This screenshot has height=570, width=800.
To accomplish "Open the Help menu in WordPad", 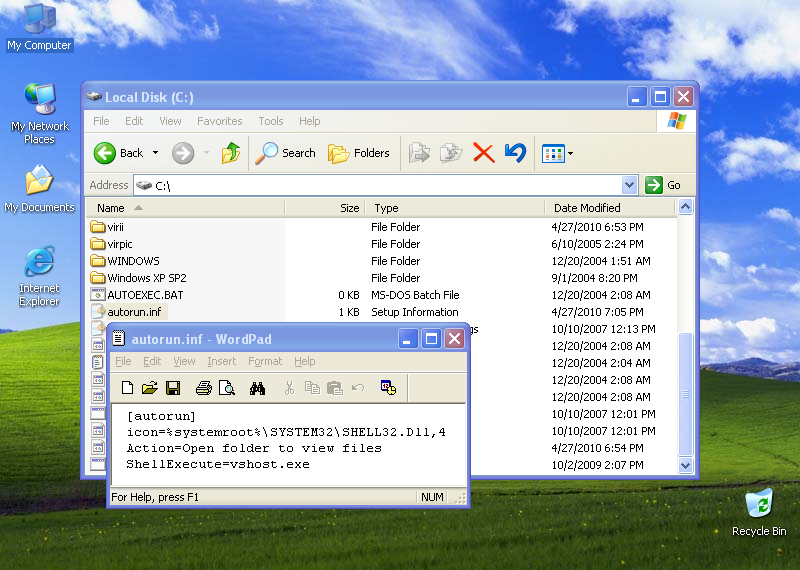I will pyautogui.click(x=305, y=361).
